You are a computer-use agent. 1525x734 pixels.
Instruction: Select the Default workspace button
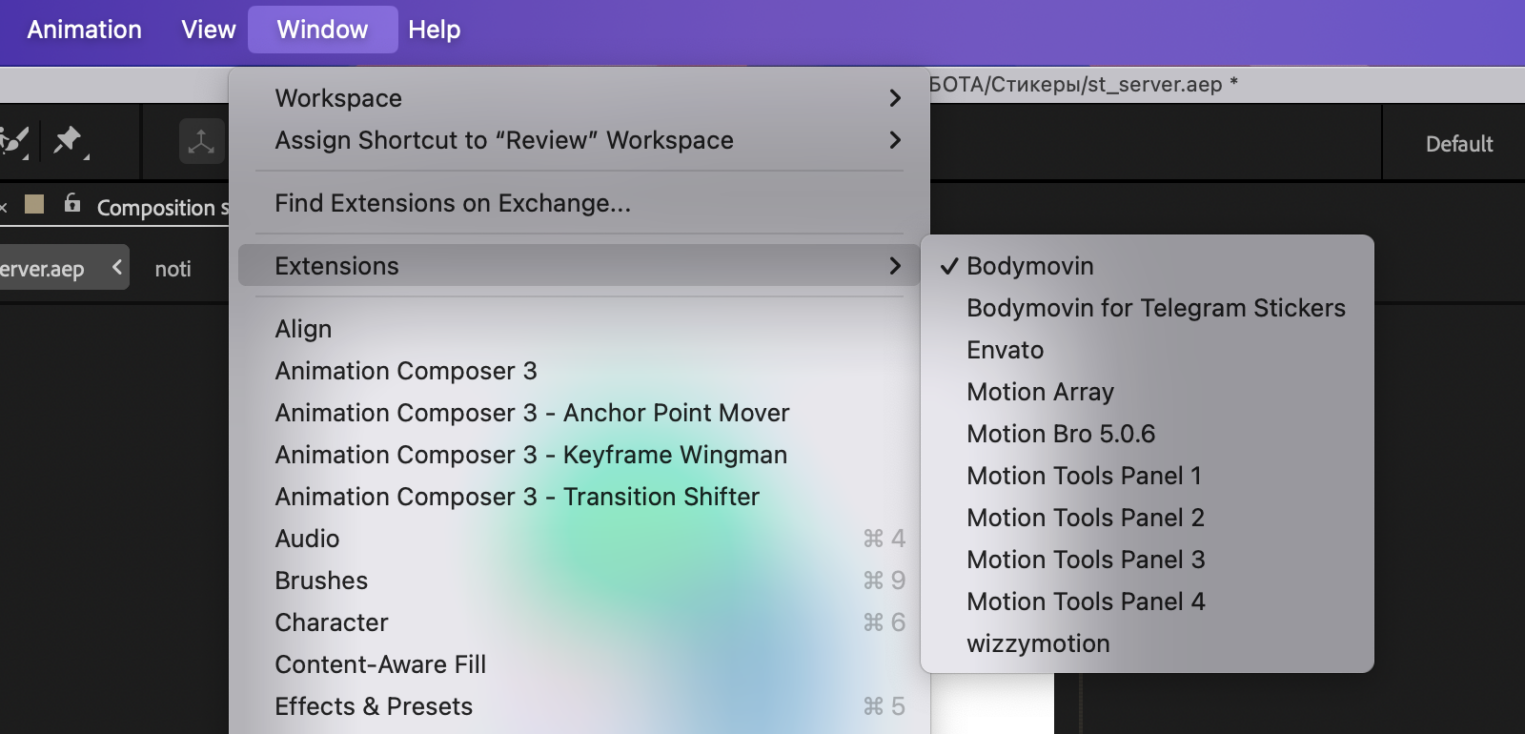(x=1459, y=144)
